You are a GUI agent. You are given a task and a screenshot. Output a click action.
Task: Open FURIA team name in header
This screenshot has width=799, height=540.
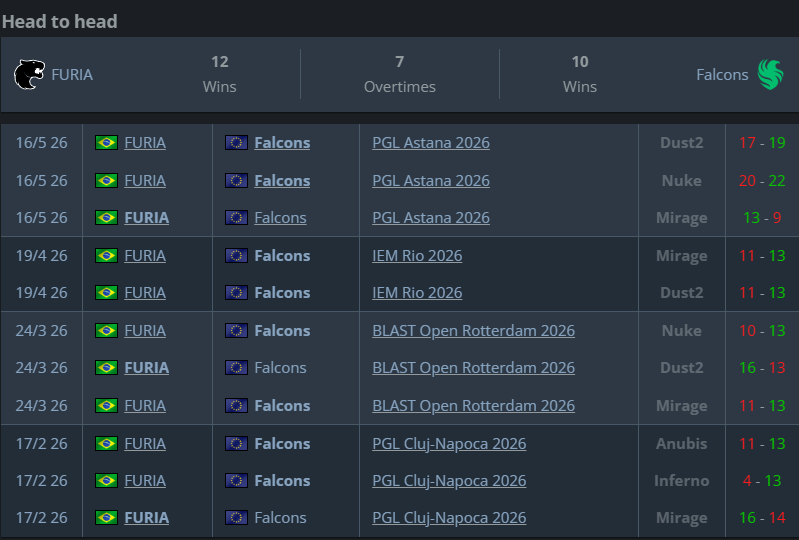[72, 74]
